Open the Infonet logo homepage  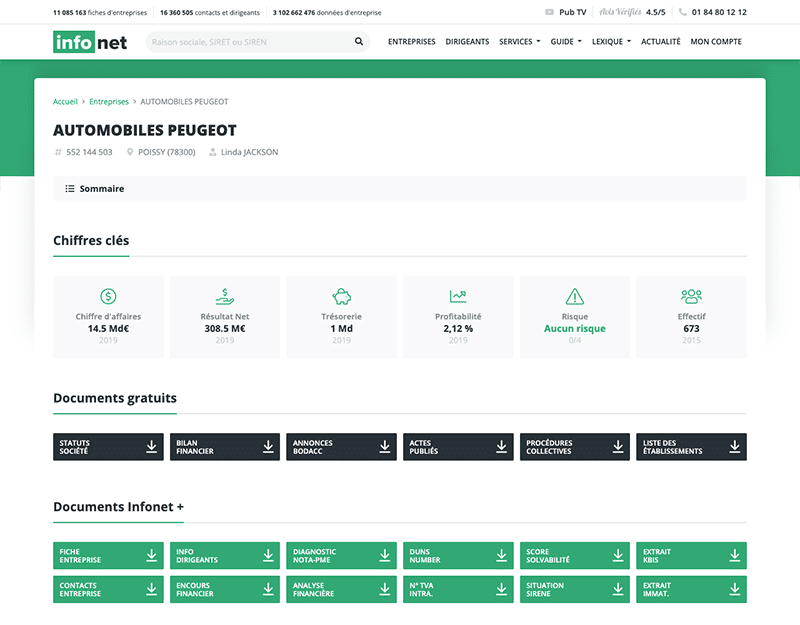[90, 42]
